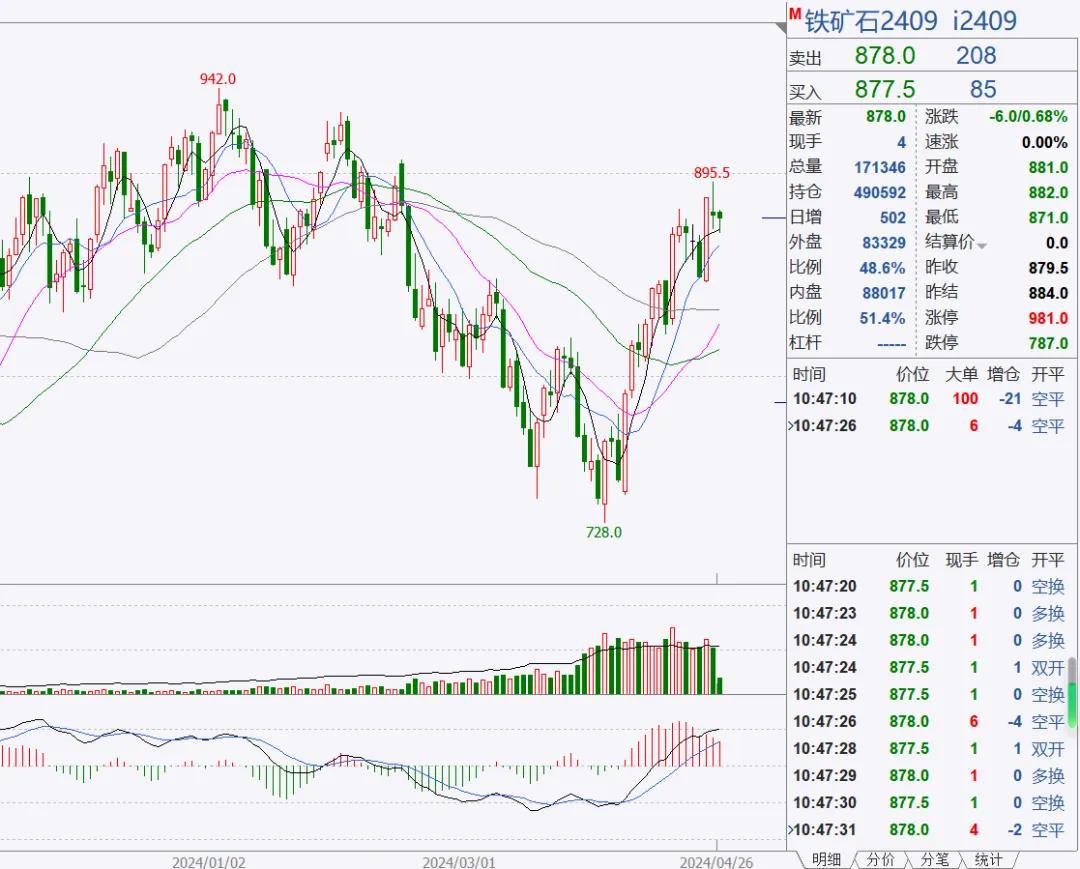Click the ratio value 48.6%

point(882,268)
